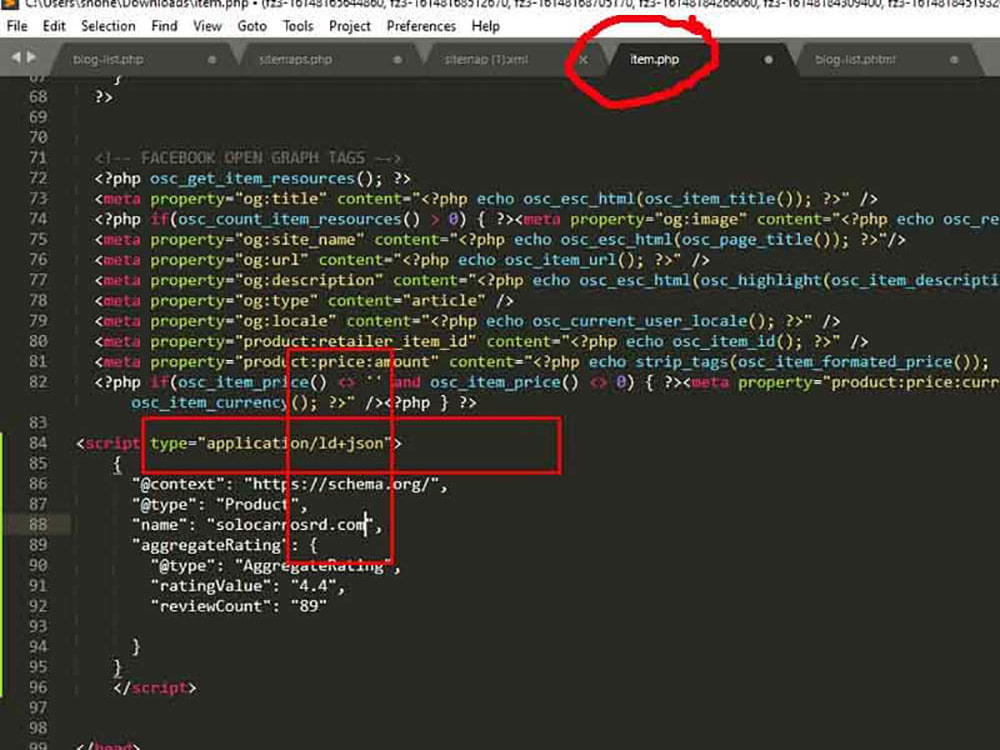Click the "aggregateRating" key
Screen dimensions: 1000x750
click(x=210, y=545)
